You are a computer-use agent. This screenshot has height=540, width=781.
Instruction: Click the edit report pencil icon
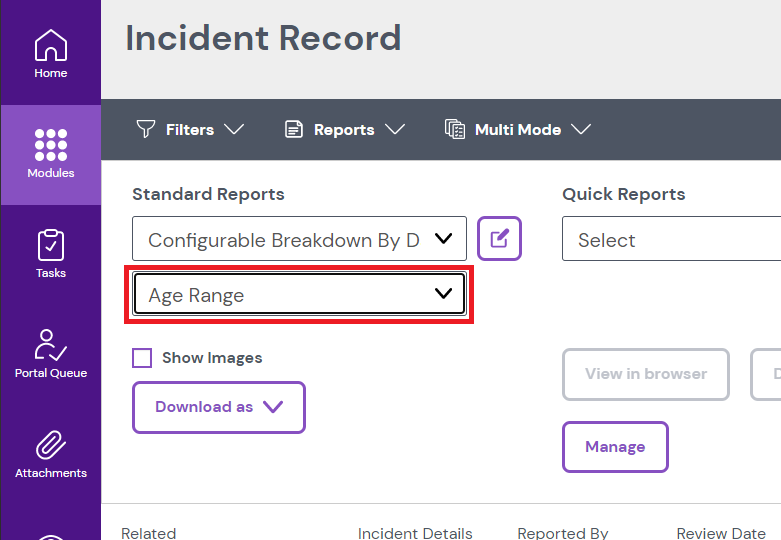pyautogui.click(x=499, y=239)
